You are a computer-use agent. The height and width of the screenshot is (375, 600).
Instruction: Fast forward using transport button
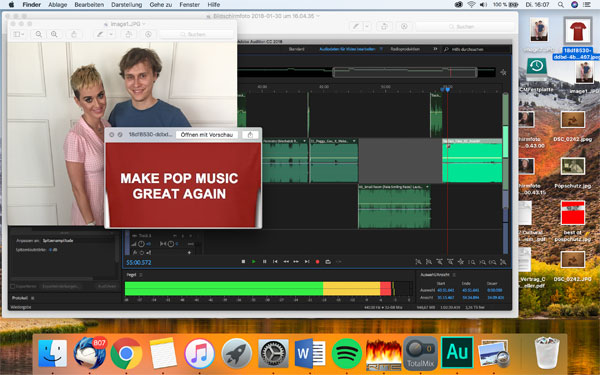coord(296,262)
